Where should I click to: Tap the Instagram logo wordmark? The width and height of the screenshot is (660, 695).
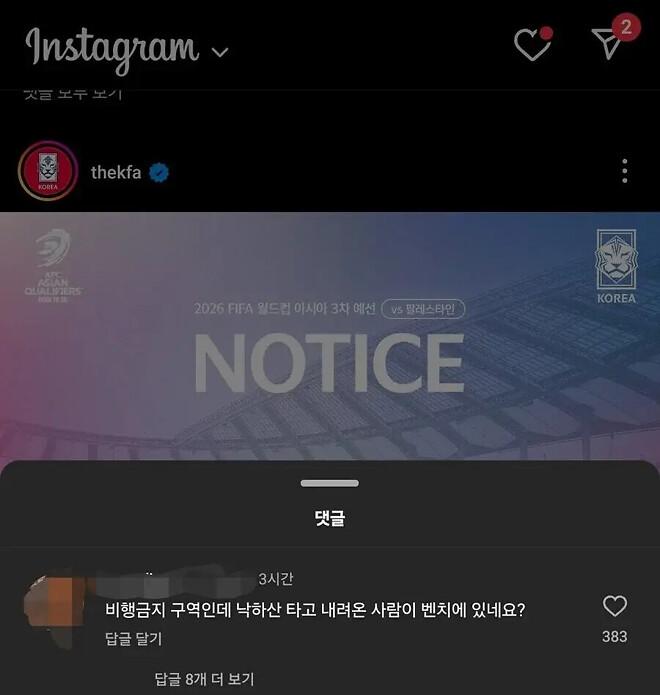click(x=112, y=50)
